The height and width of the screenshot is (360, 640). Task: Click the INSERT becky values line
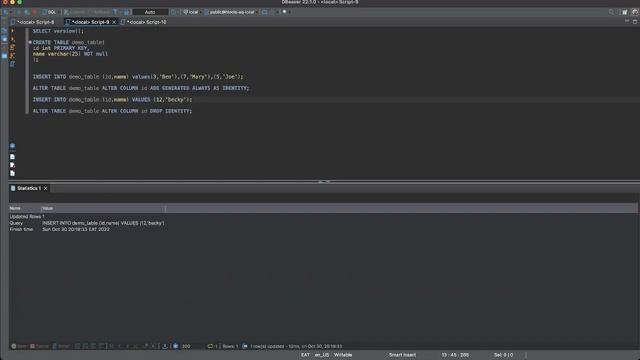click(x=112, y=100)
